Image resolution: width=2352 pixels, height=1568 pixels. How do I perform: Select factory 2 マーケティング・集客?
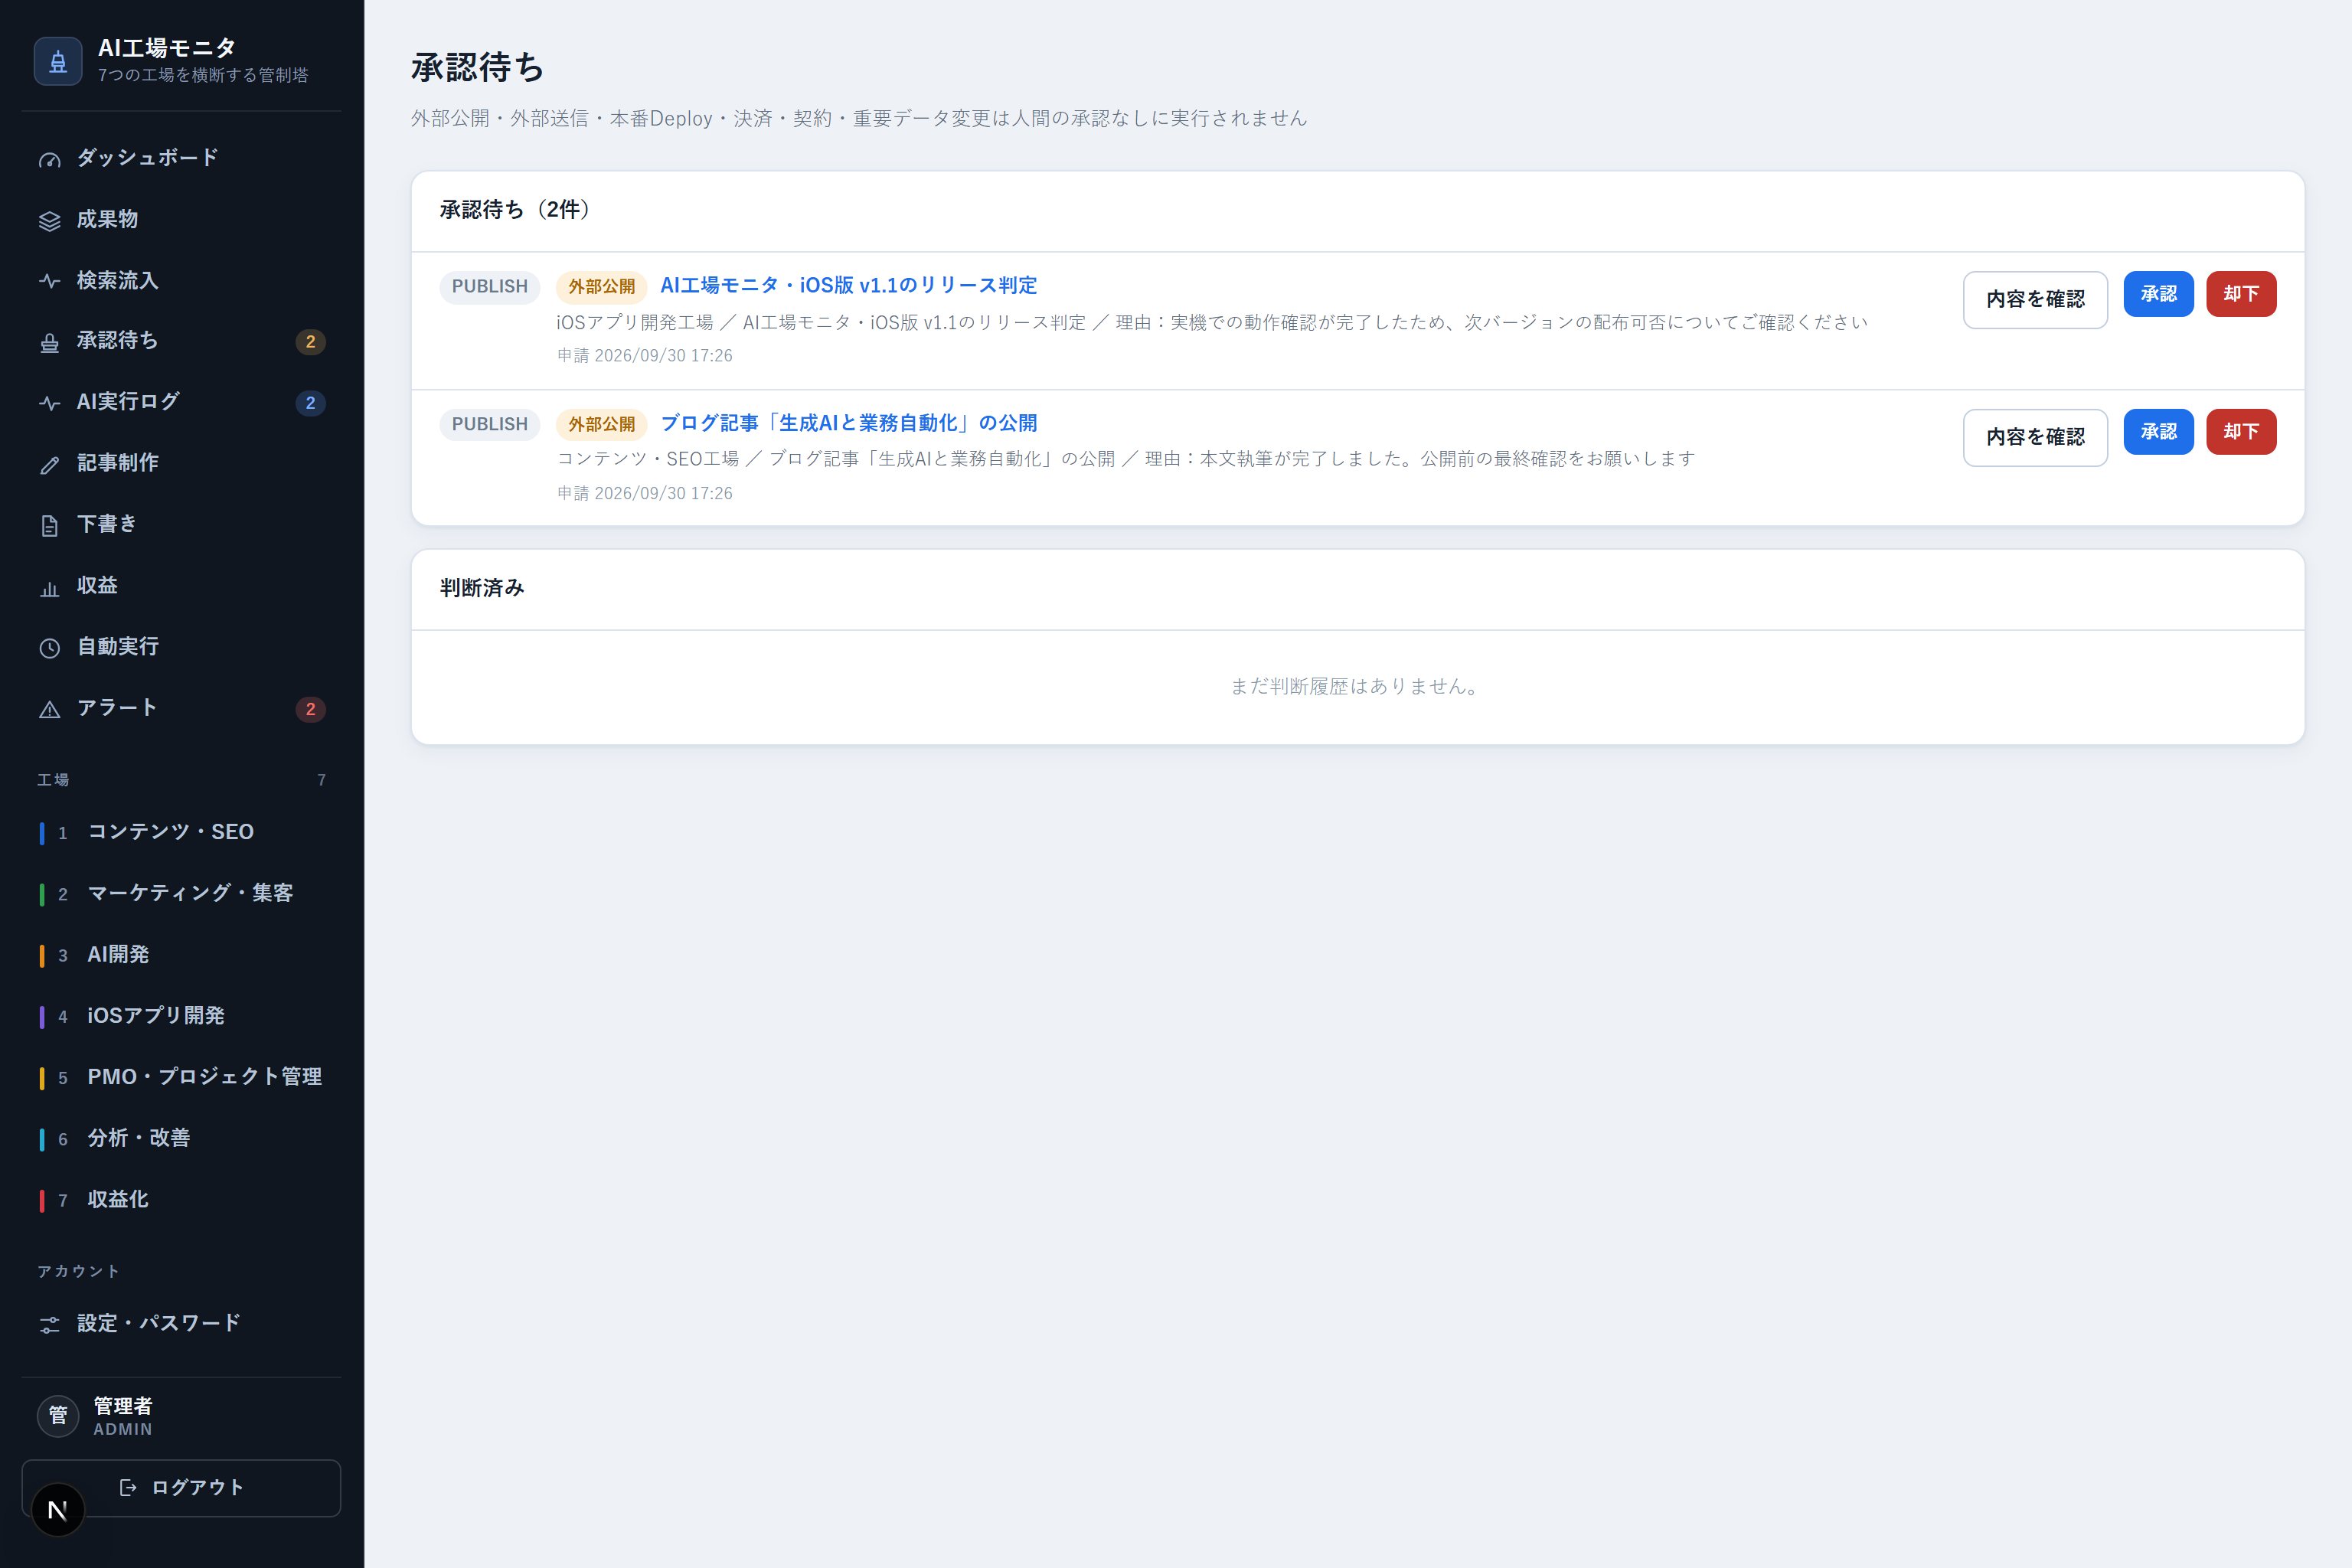(x=181, y=893)
